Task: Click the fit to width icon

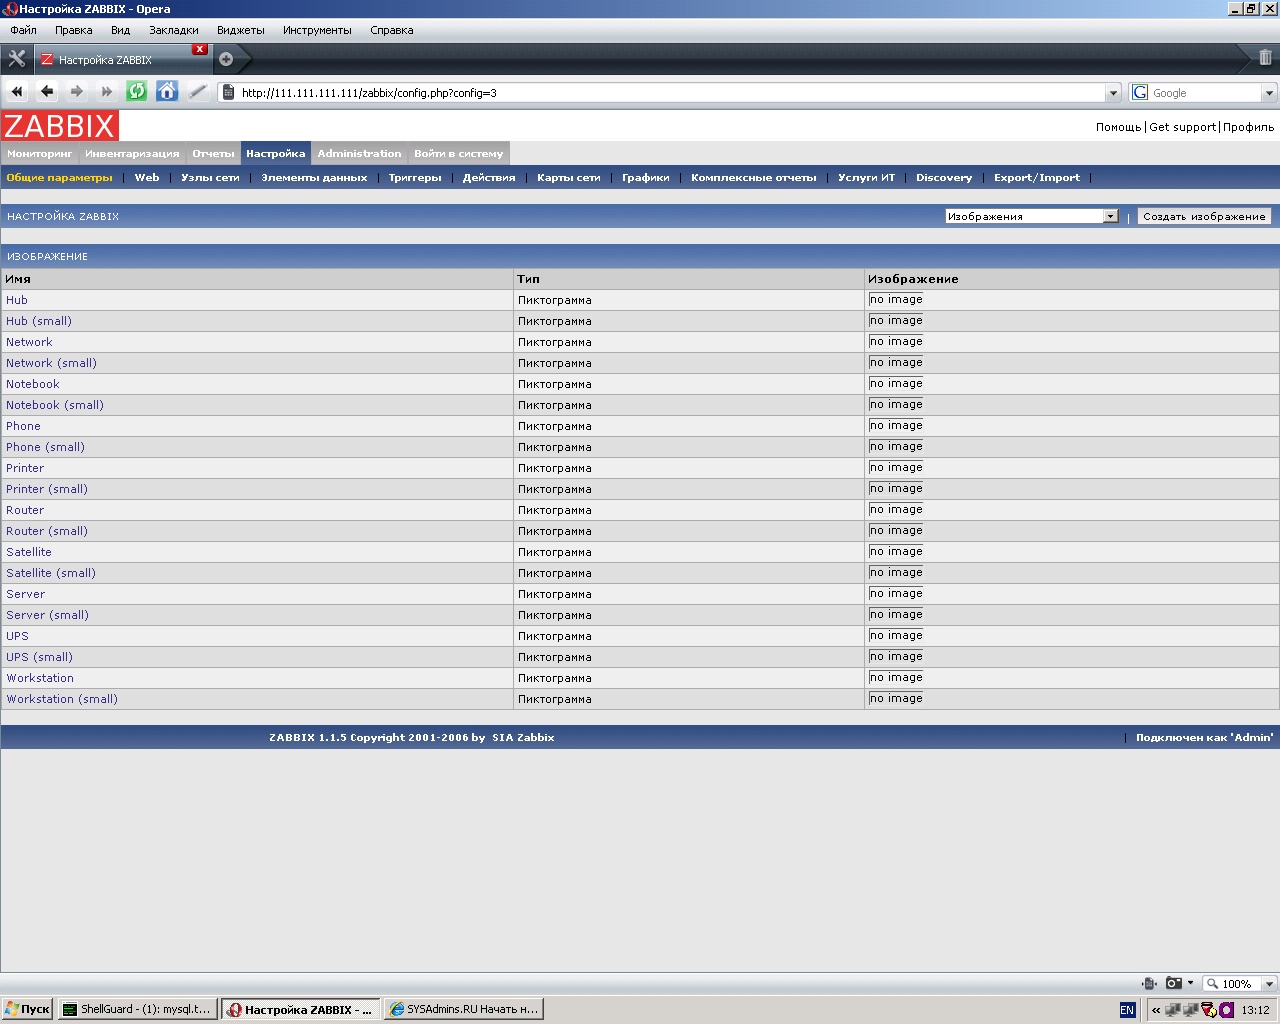Action: pos(1150,983)
